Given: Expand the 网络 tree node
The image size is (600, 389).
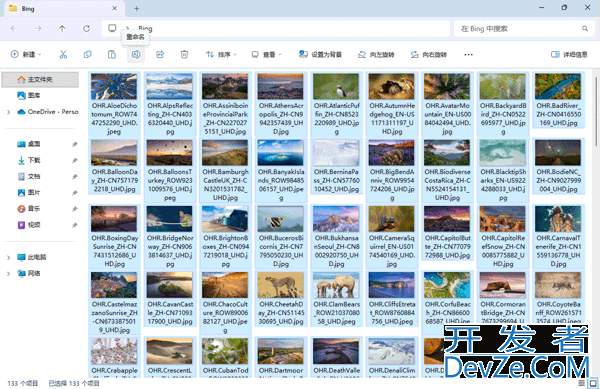Looking at the screenshot, I should (8, 273).
